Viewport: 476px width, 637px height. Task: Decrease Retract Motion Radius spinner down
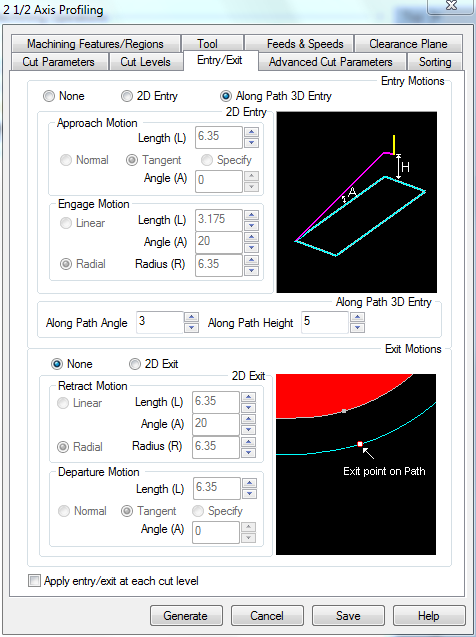click(249, 453)
